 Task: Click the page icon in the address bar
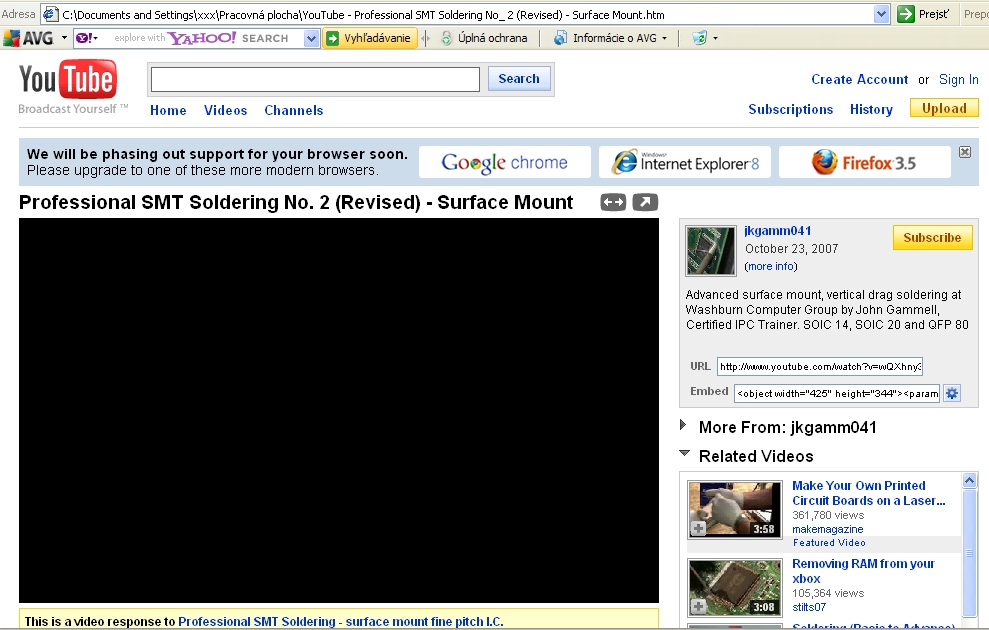[x=50, y=14]
